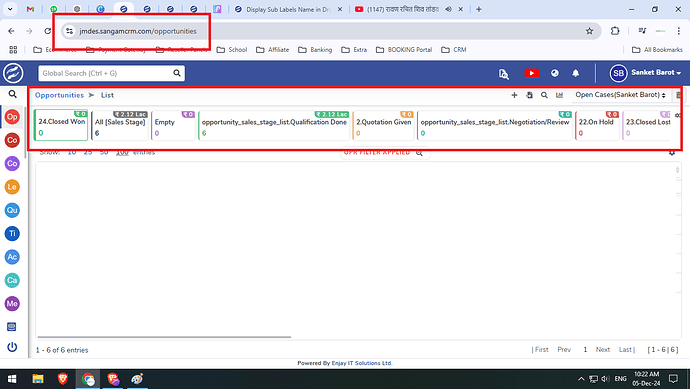Select the '24.Closed Won' stage card
This screenshot has height=389, width=690.
(61, 125)
